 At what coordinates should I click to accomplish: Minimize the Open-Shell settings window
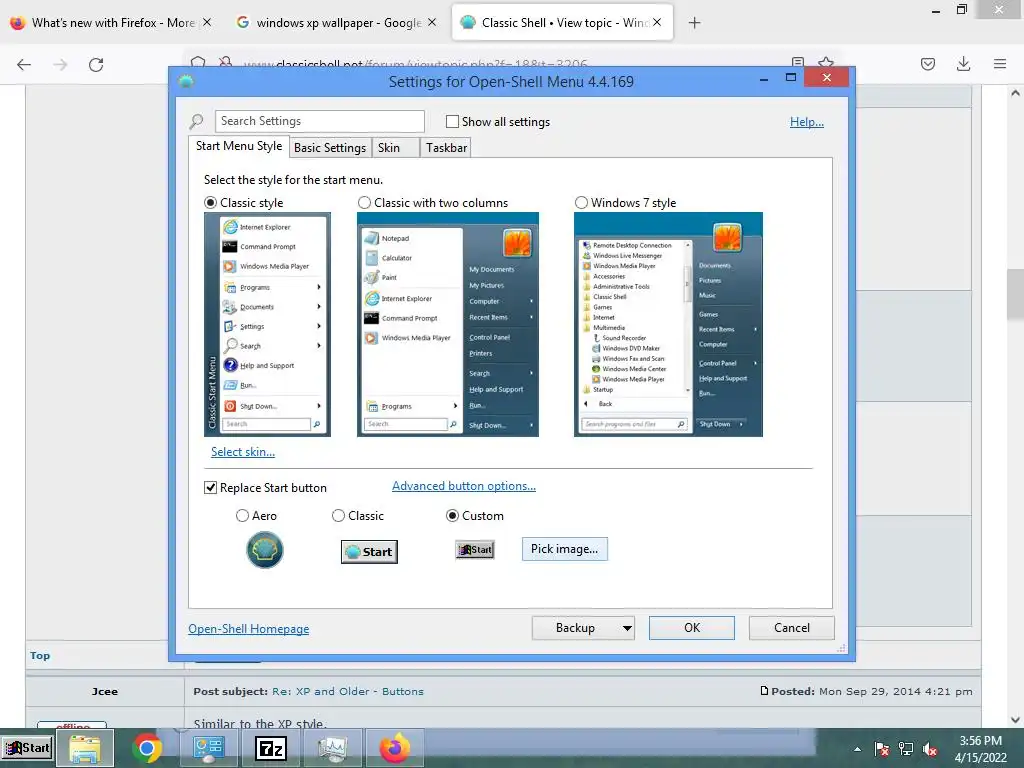pyautogui.click(x=763, y=79)
